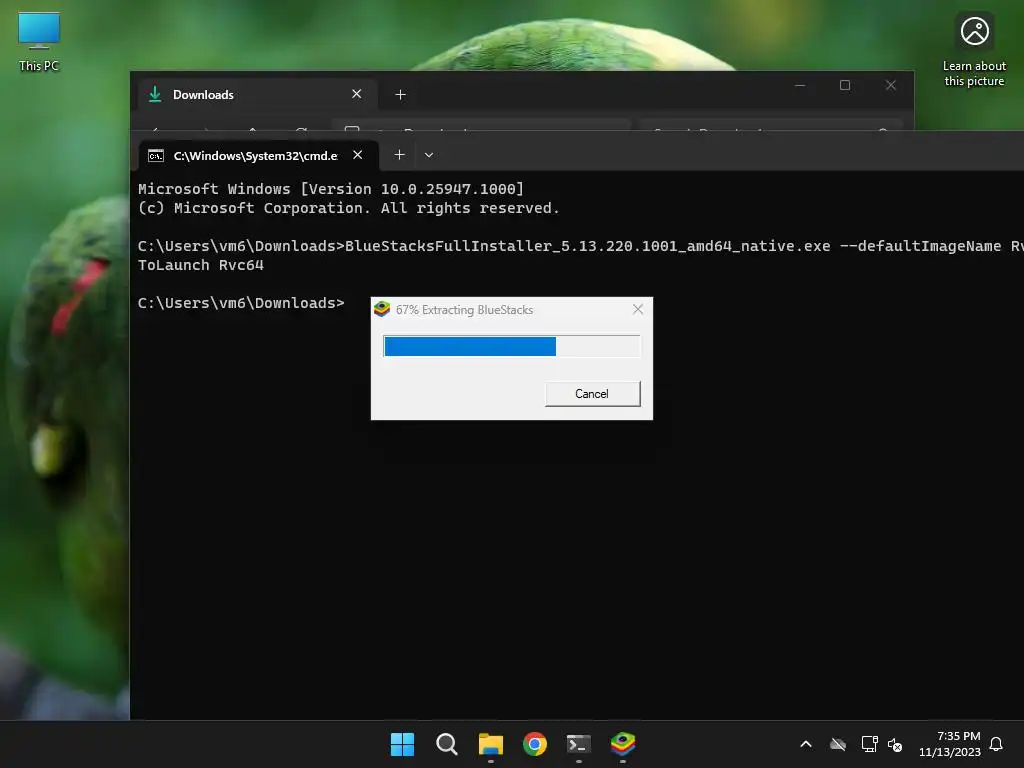This screenshot has height=768, width=1024.
Task: Open taskbar Search
Action: 447,744
